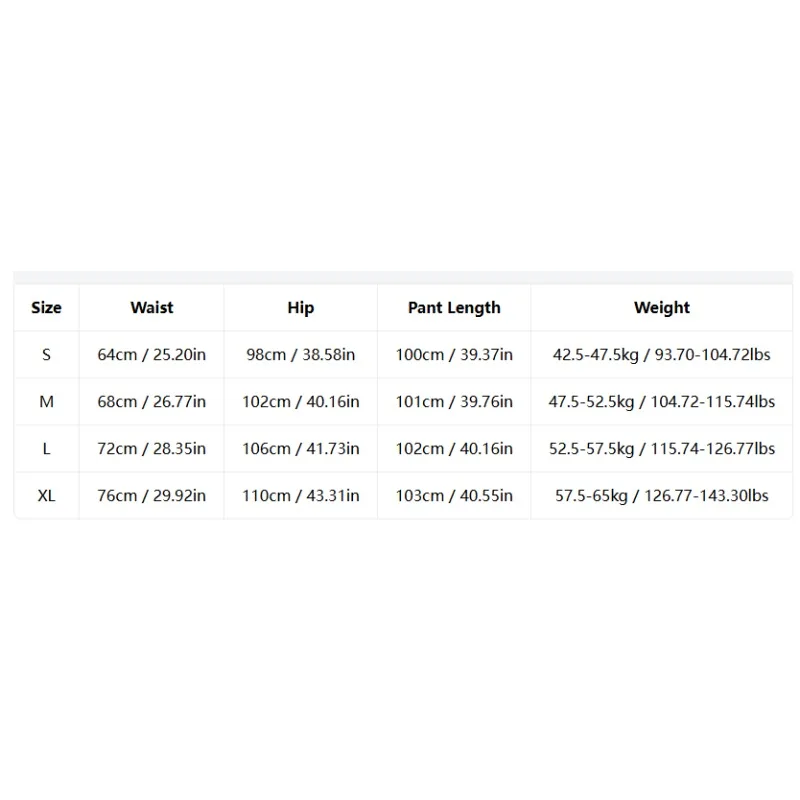This screenshot has height=800, width=800.
Task: Click the Hip column header
Action: point(301,308)
